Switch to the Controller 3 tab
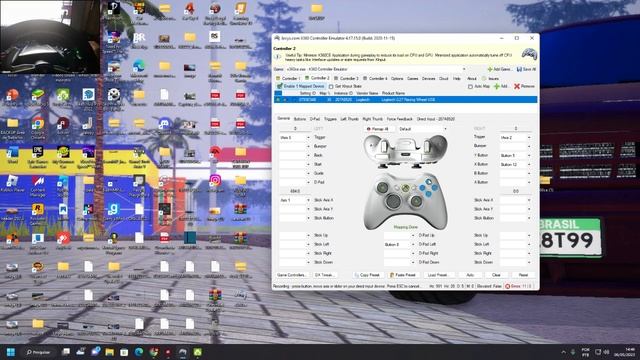Screen dimensions: 640x360 (x=346, y=78)
